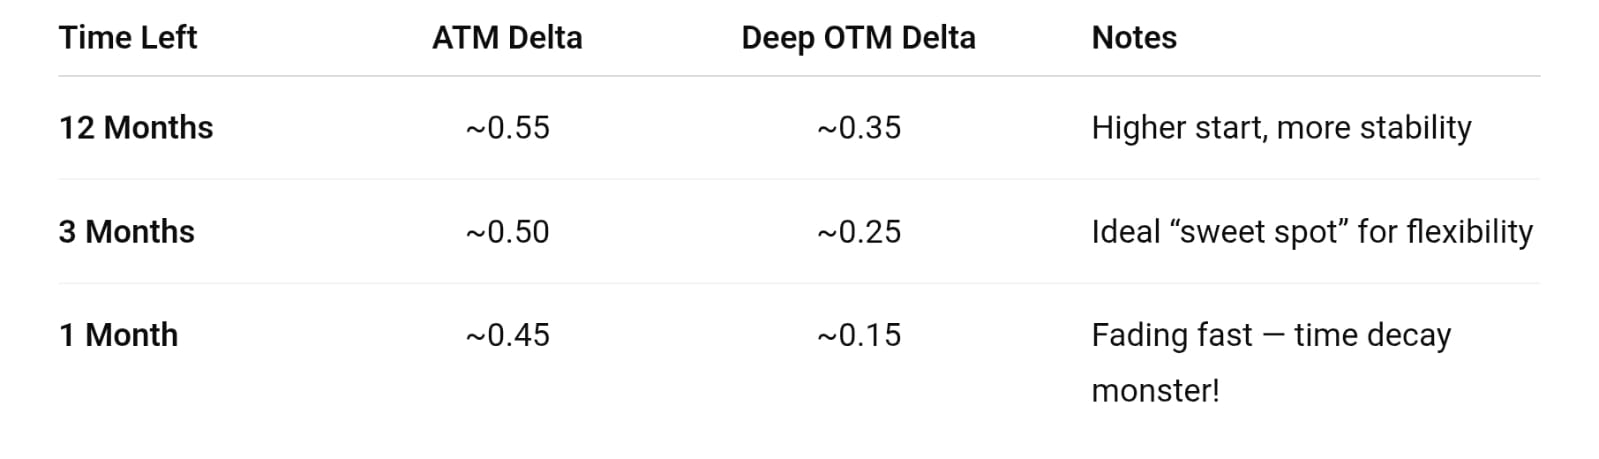This screenshot has height=459, width=1599.
Task: Click the Notes column header
Action: [1134, 38]
